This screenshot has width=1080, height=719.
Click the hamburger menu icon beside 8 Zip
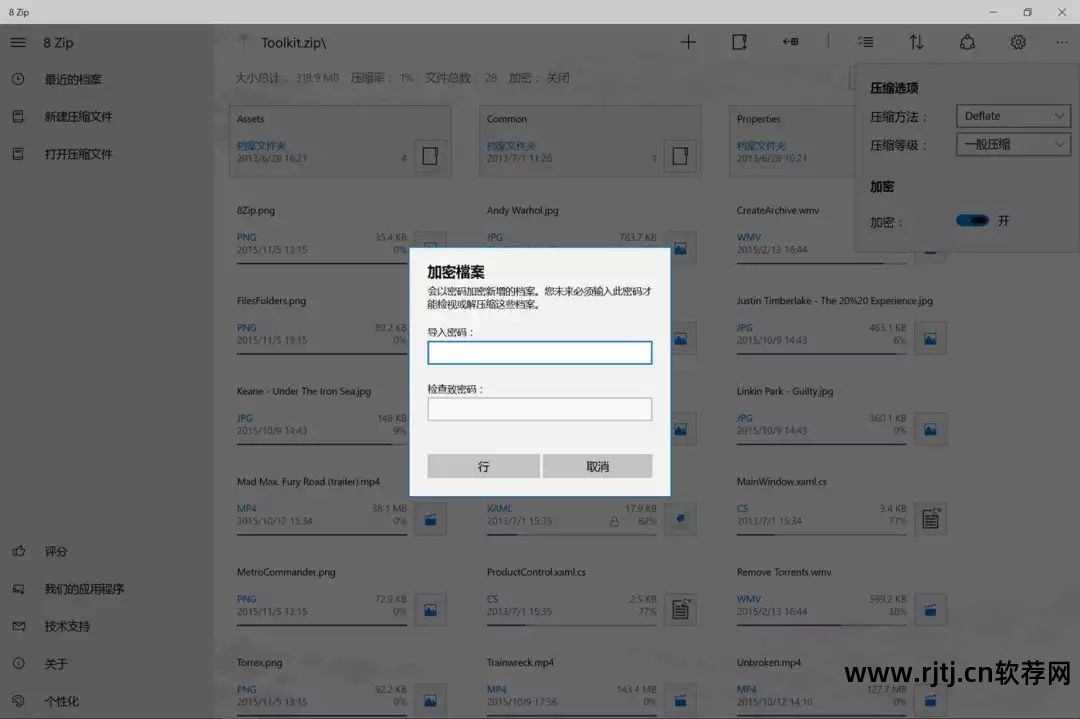pyautogui.click(x=17, y=42)
